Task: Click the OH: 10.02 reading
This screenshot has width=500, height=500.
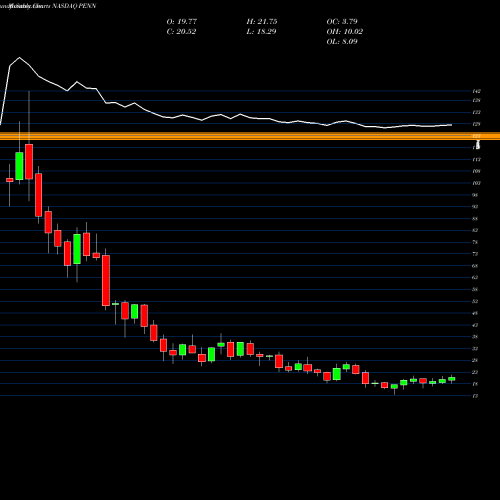Action: coord(345,32)
